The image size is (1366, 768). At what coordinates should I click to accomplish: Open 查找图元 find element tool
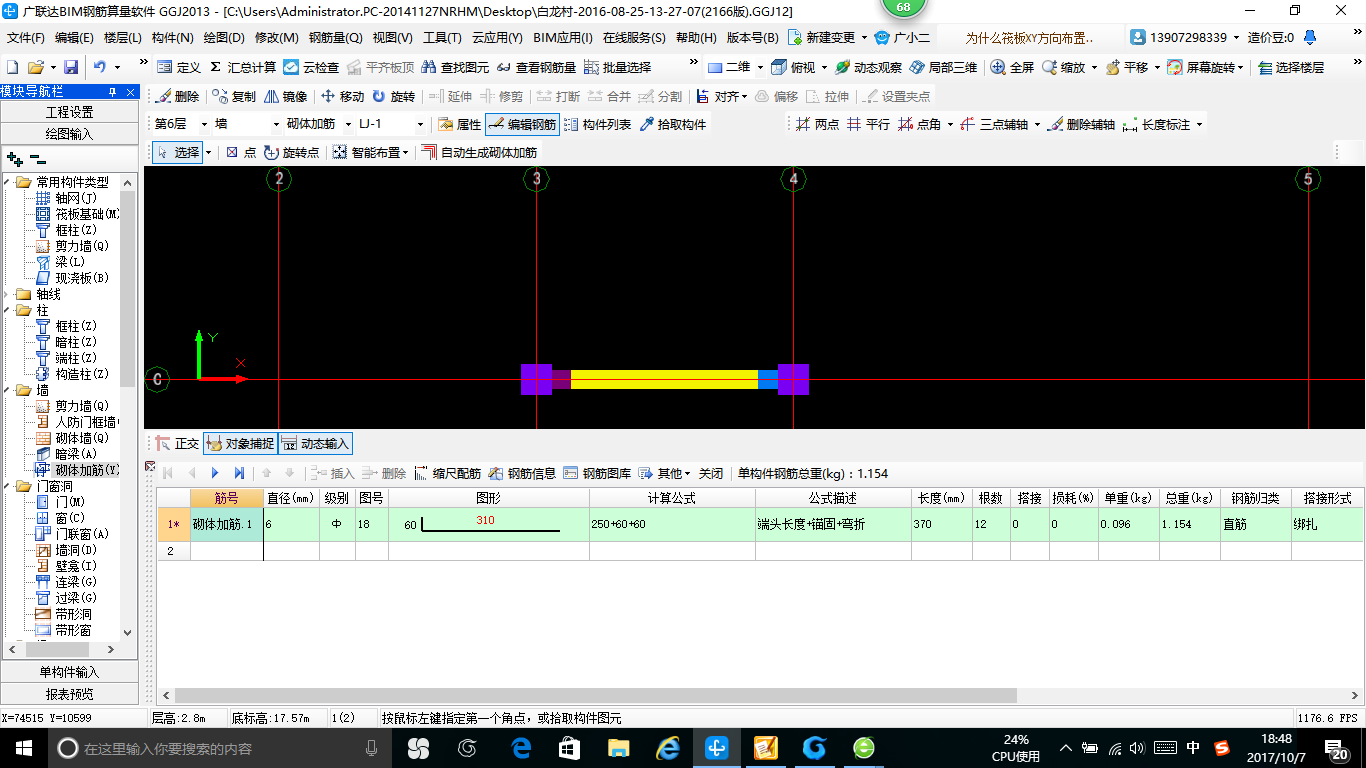[x=455, y=67]
